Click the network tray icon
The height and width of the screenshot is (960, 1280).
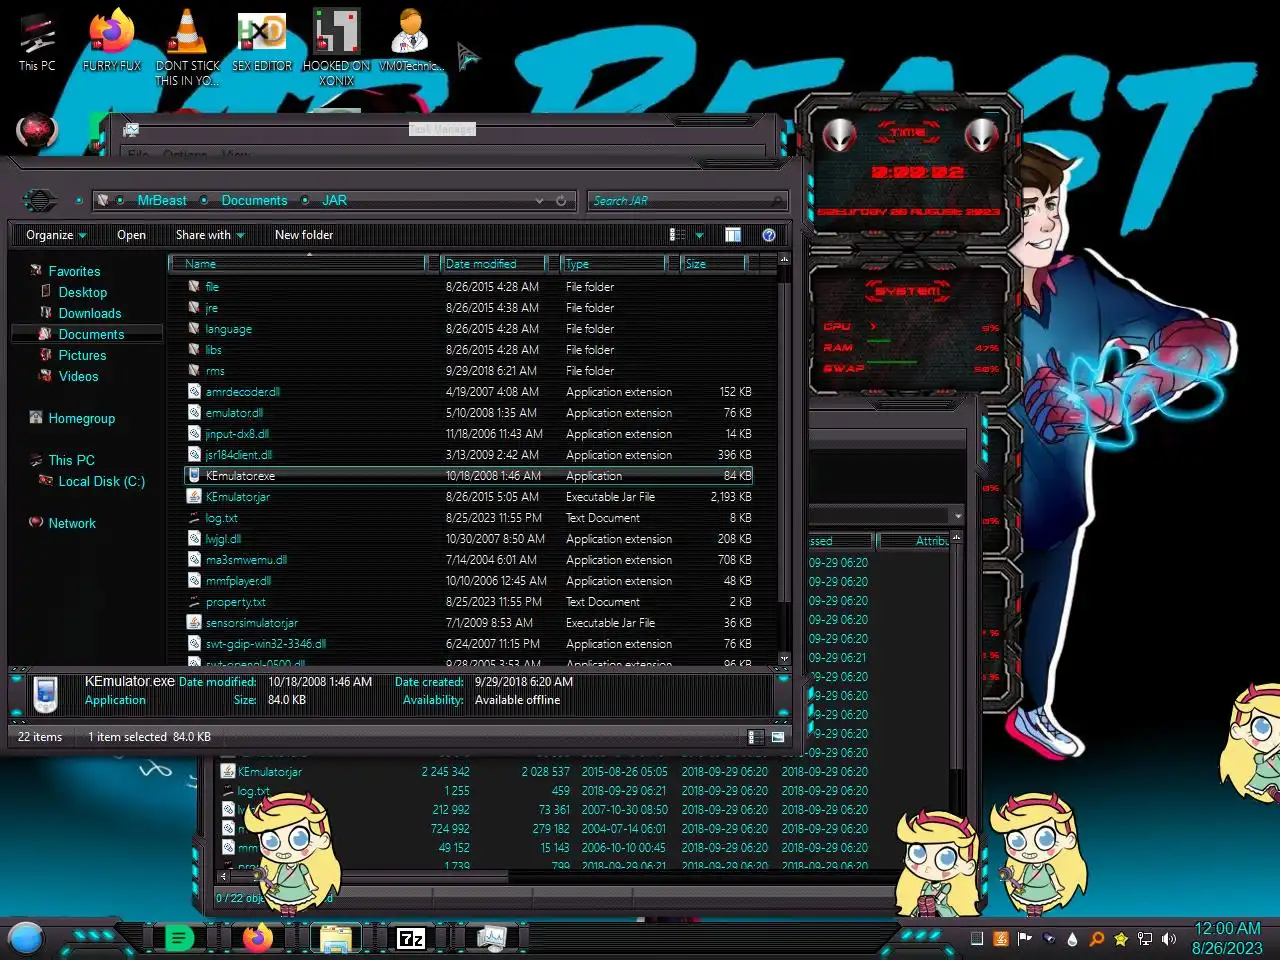click(x=1145, y=939)
